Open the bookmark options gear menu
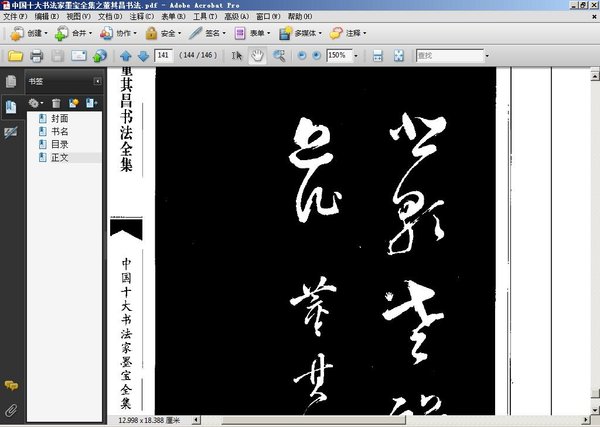The image size is (600, 427). tap(36, 103)
